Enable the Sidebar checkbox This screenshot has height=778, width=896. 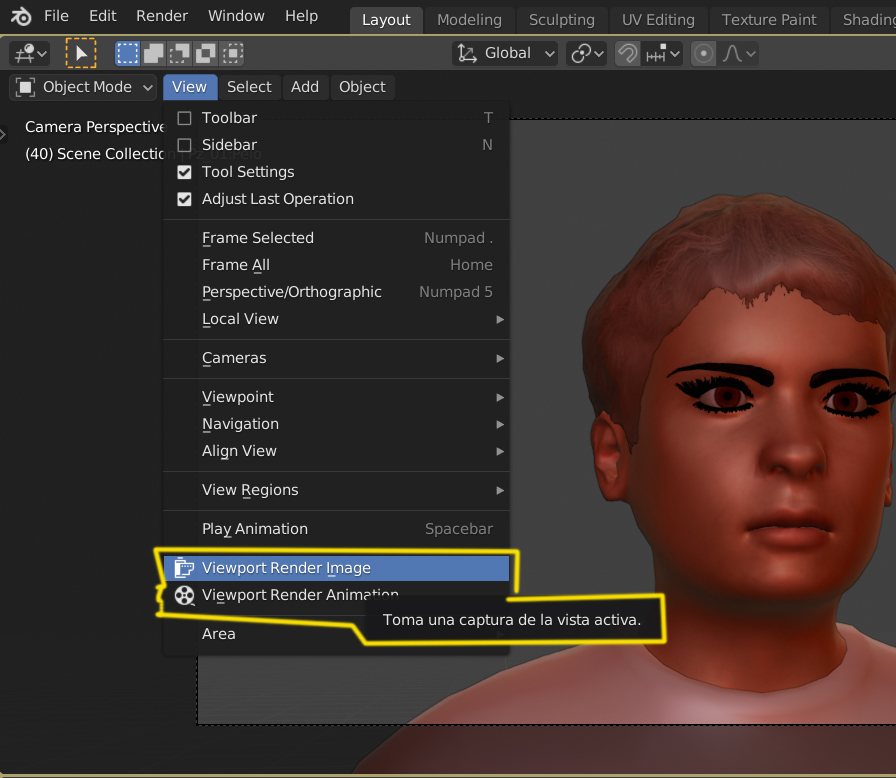tap(184, 145)
